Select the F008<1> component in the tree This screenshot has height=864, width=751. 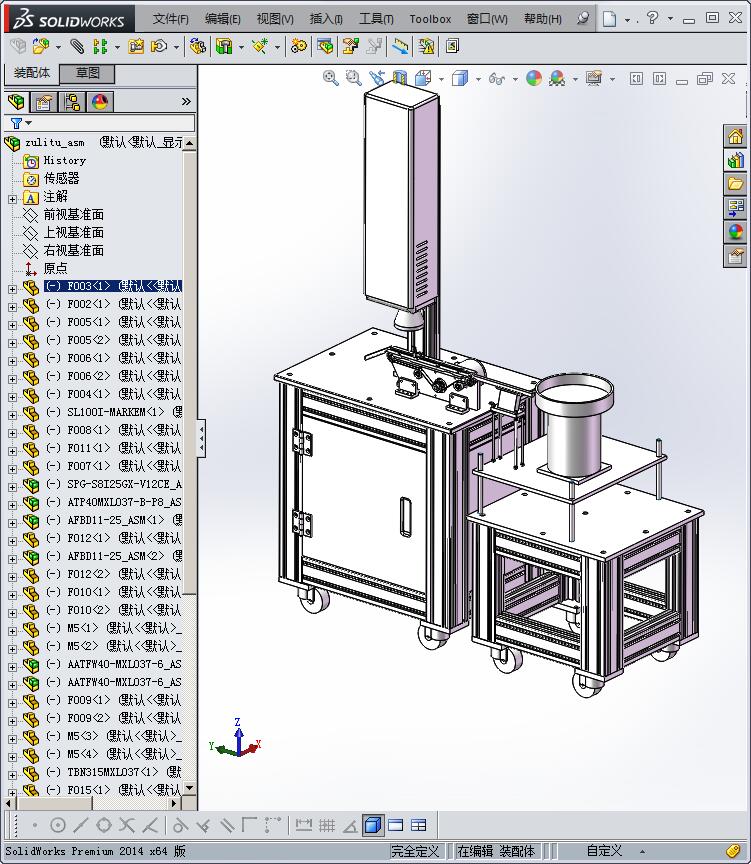click(112, 430)
